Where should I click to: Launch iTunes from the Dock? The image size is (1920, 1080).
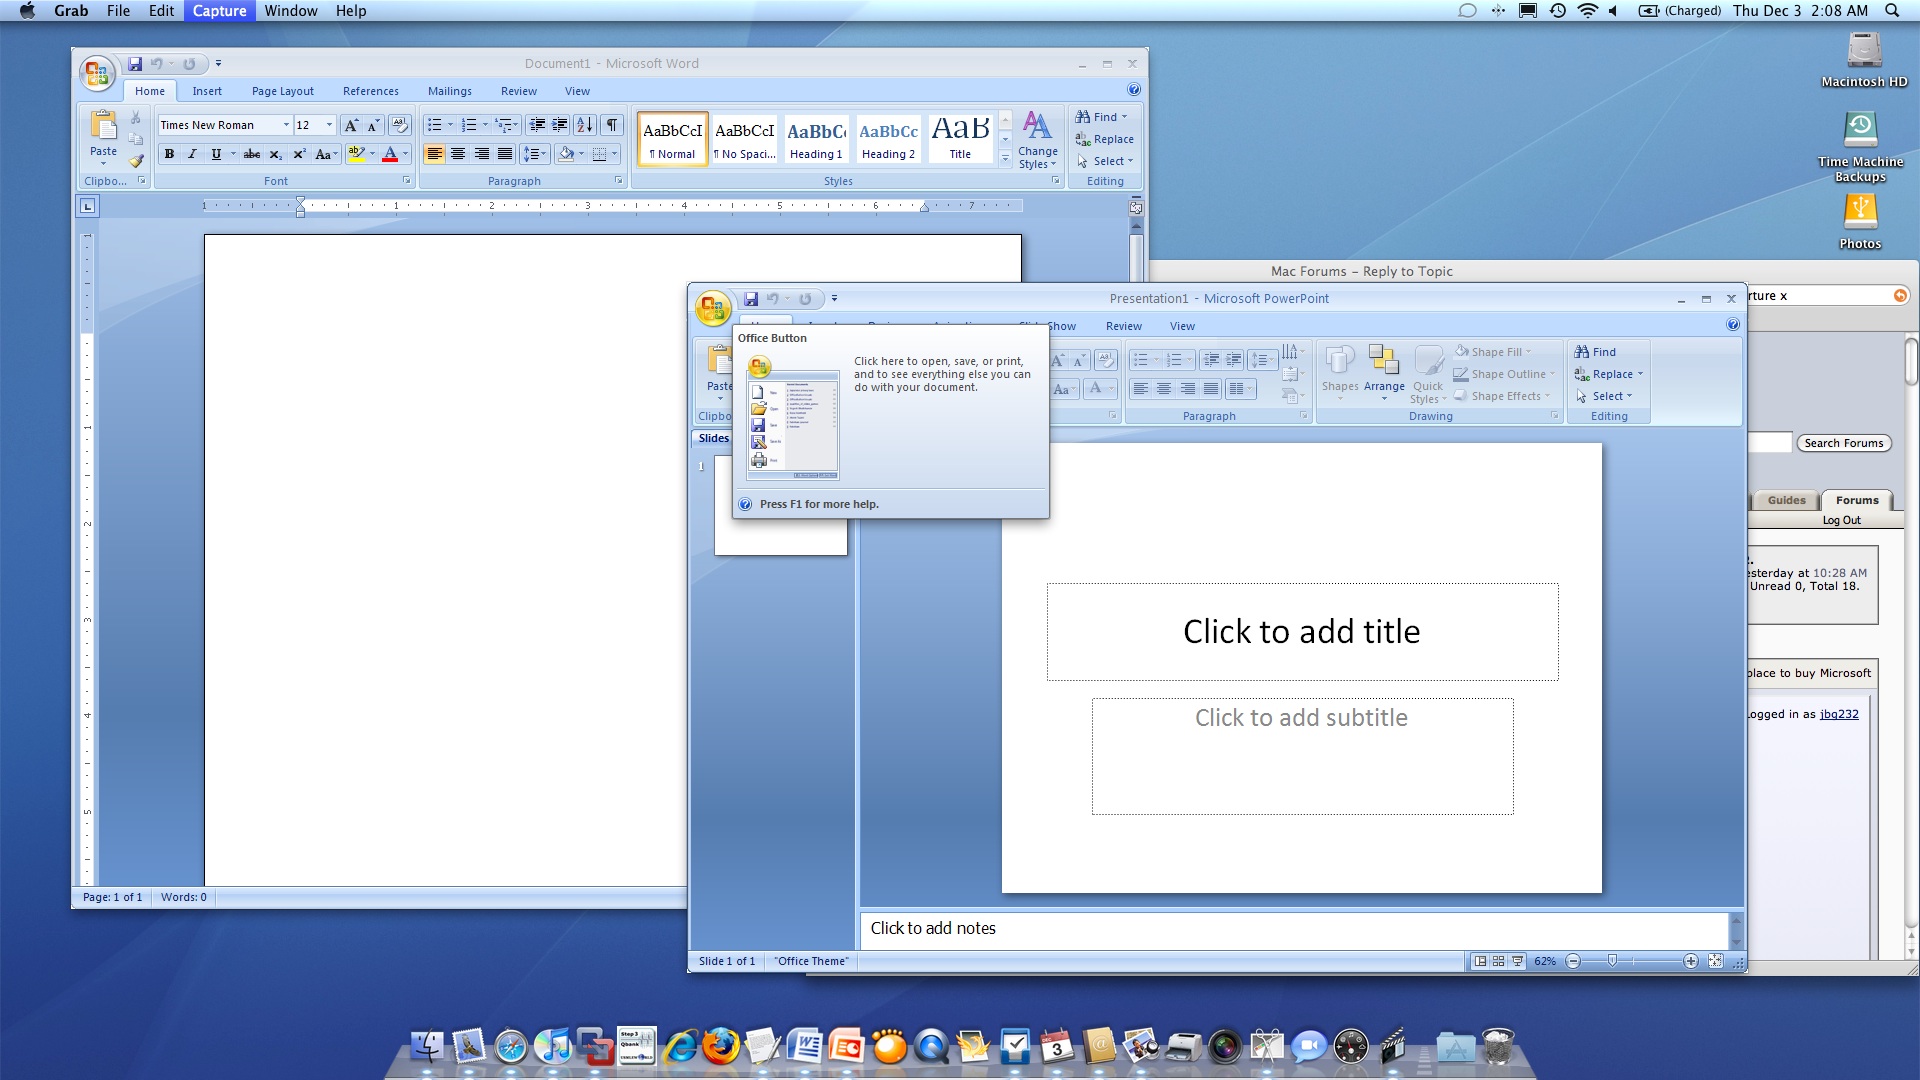[x=553, y=1046]
